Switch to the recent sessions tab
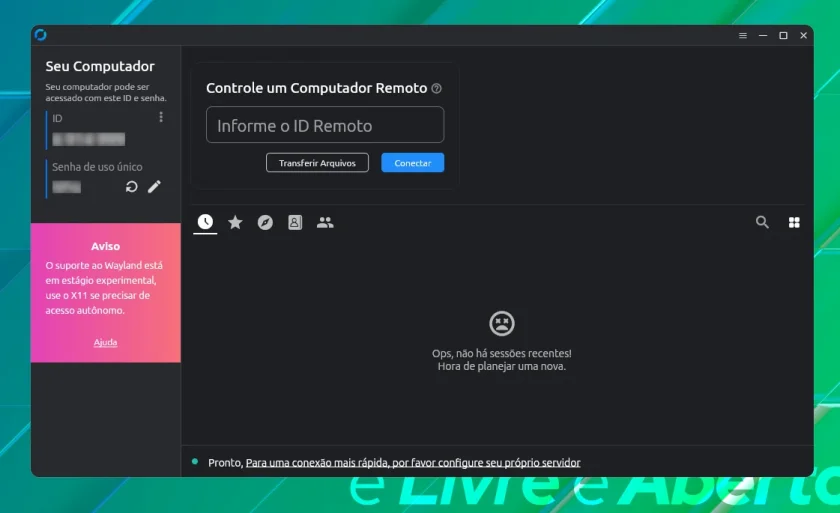The width and height of the screenshot is (840, 513). [x=205, y=222]
